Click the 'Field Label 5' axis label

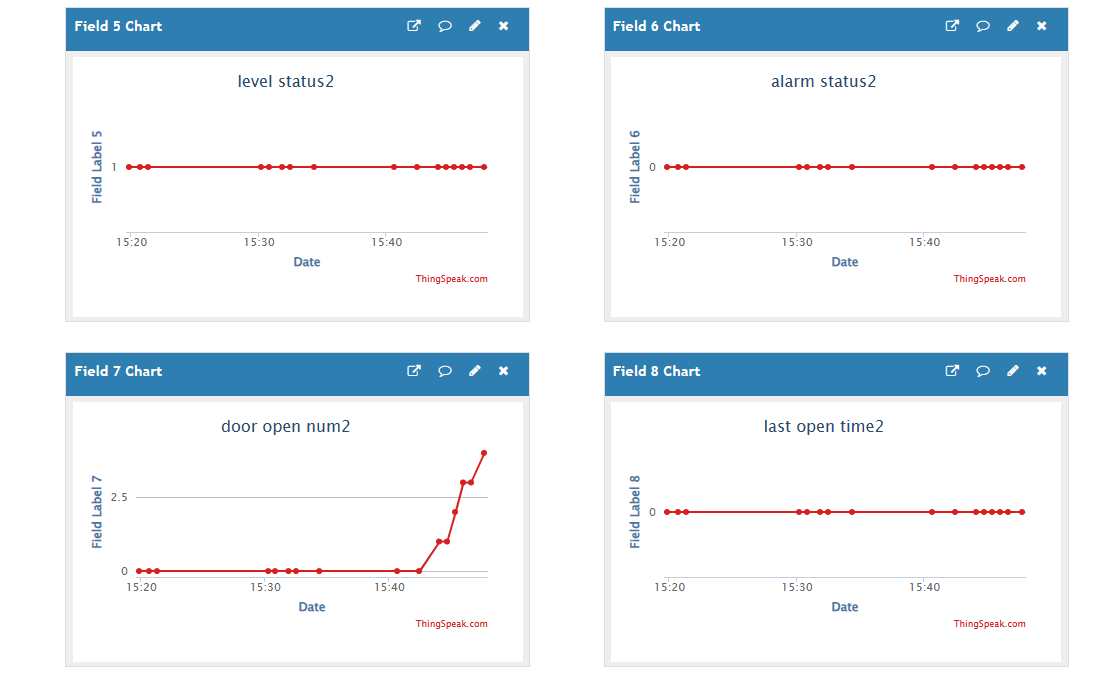[97, 167]
